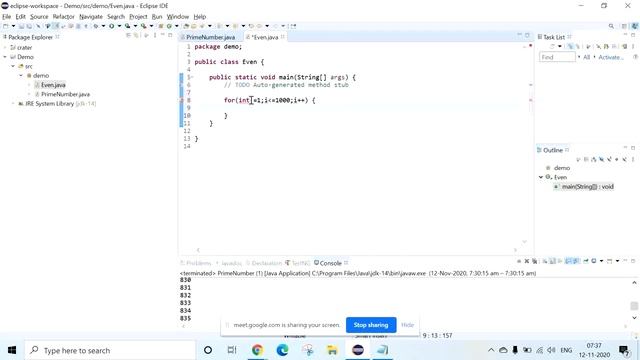Toggle Show Console When Standard Out Changes
The image size is (640, 360).
(x=569, y=261)
